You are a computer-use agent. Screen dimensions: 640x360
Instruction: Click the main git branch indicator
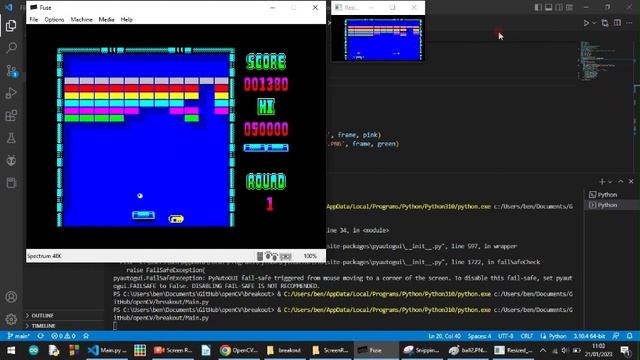point(18,336)
